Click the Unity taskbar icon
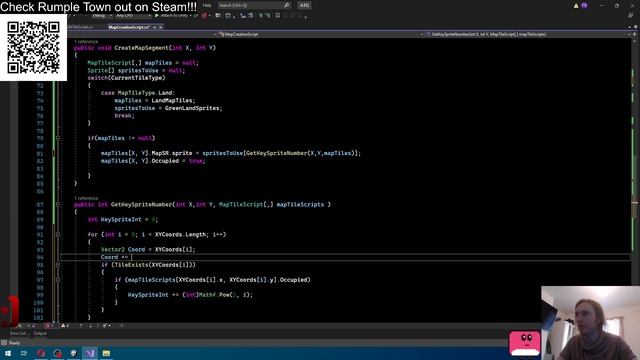640x360 pixels. (73, 353)
